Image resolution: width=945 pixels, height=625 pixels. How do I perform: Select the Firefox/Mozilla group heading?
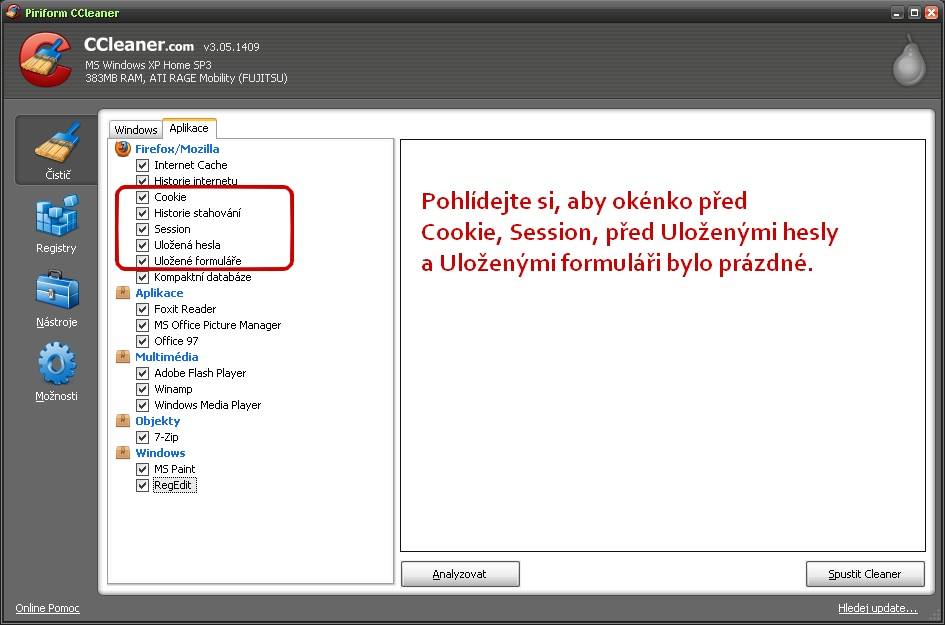[x=177, y=148]
